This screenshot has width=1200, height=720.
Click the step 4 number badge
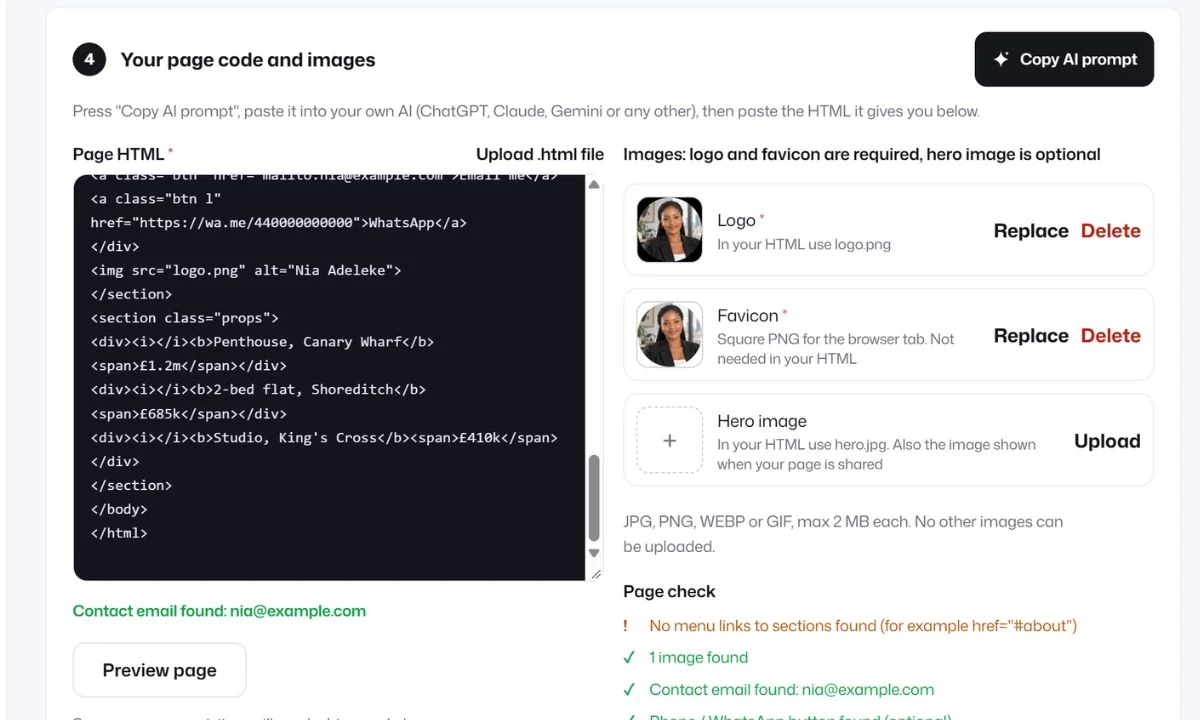[x=89, y=60]
